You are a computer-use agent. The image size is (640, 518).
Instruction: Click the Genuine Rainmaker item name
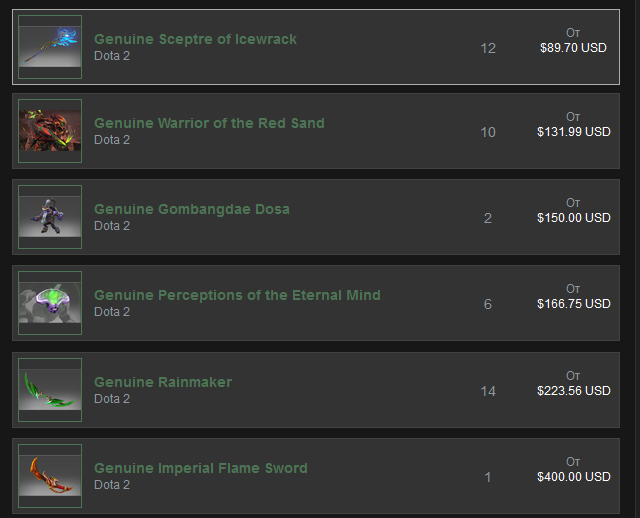coord(163,382)
